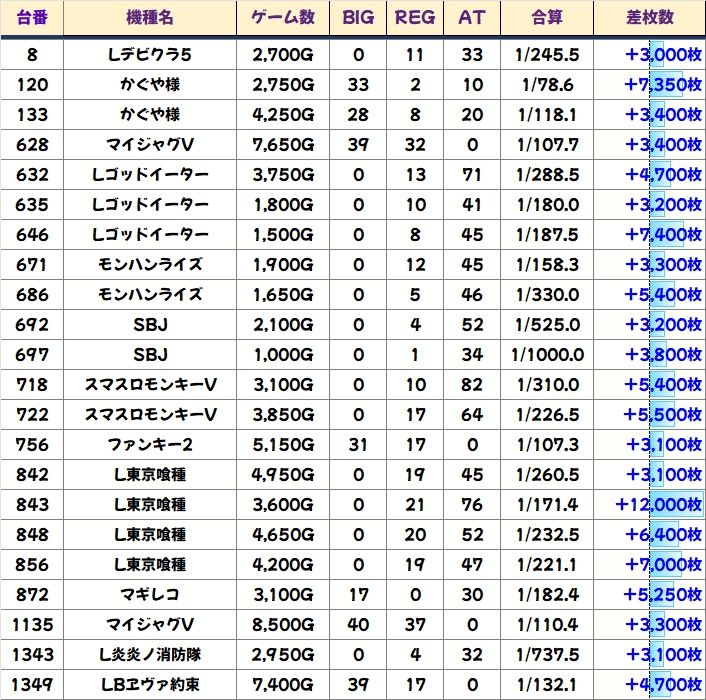
Task: Click the 差枚数 column header
Action: pyautogui.click(x=650, y=18)
